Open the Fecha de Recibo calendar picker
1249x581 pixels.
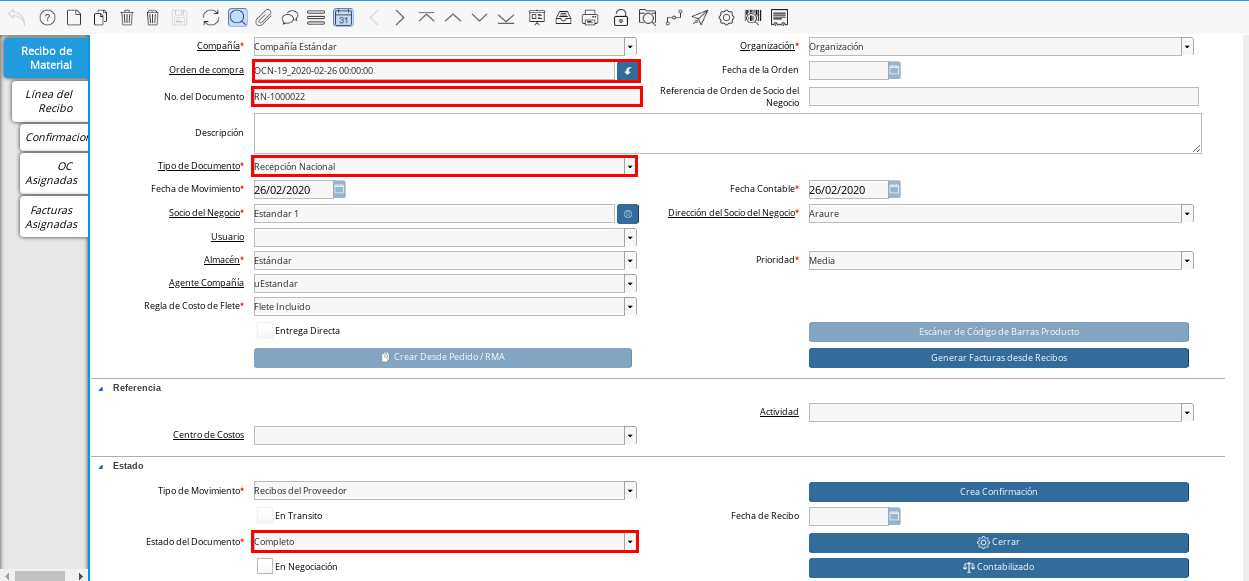coord(894,516)
